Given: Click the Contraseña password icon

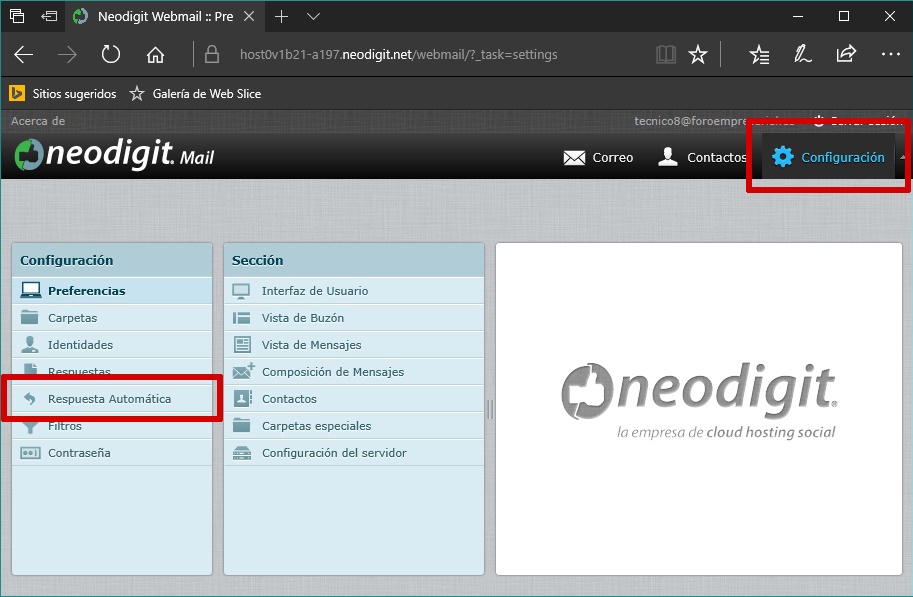Looking at the screenshot, I should click(30, 453).
